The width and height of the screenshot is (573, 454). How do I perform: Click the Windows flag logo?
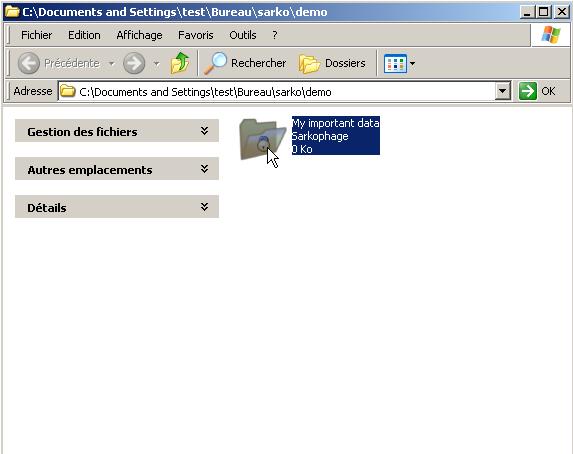coord(551,35)
